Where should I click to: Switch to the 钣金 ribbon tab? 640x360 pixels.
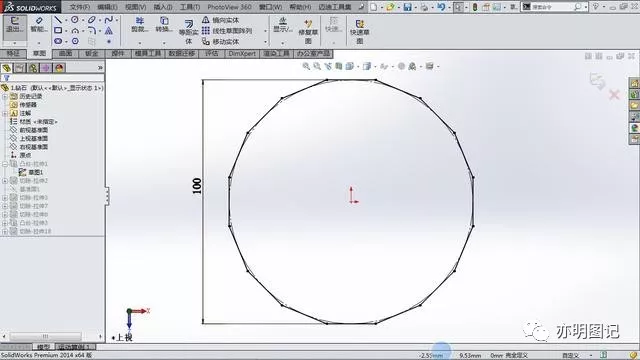coord(91,53)
